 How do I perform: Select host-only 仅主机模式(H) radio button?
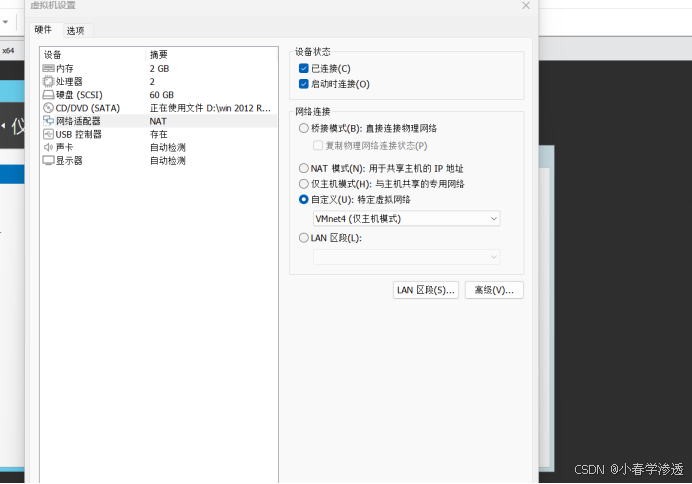pyautogui.click(x=304, y=184)
